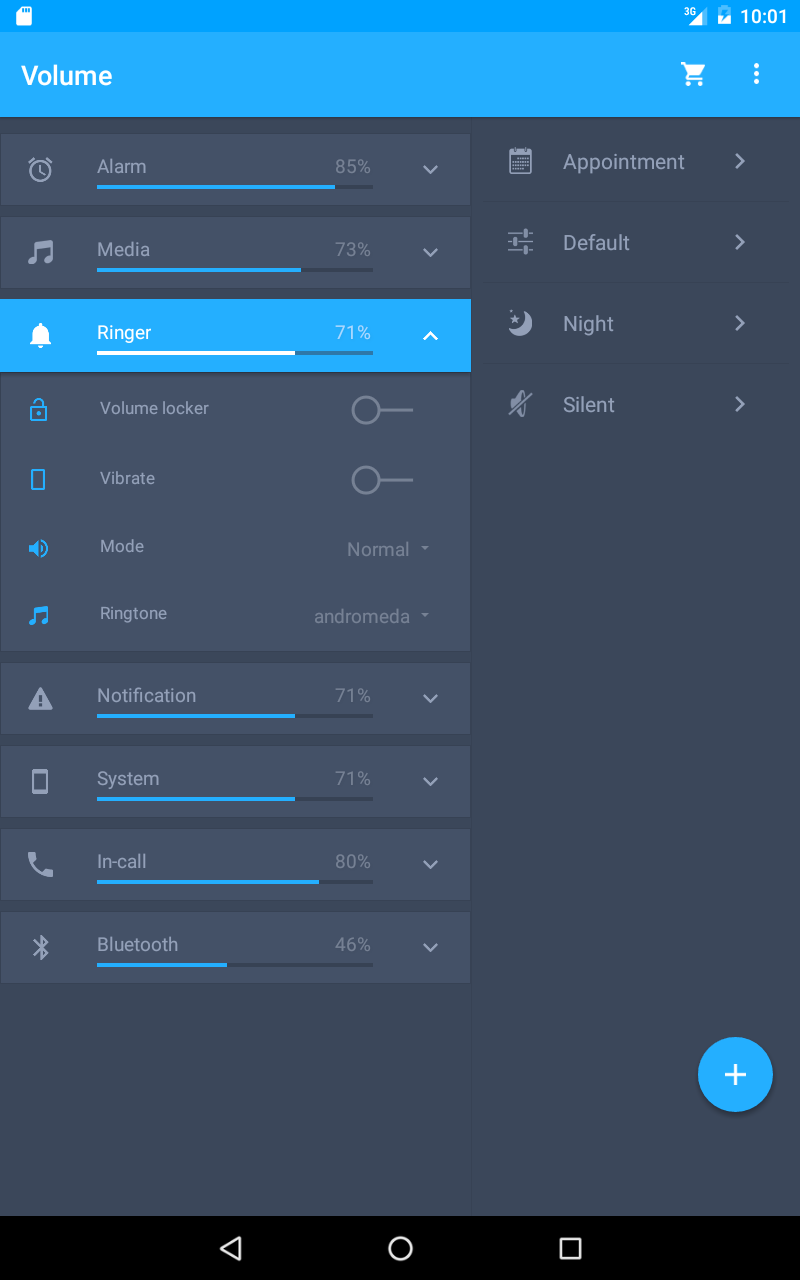Add a new profile with plus button

point(735,1074)
